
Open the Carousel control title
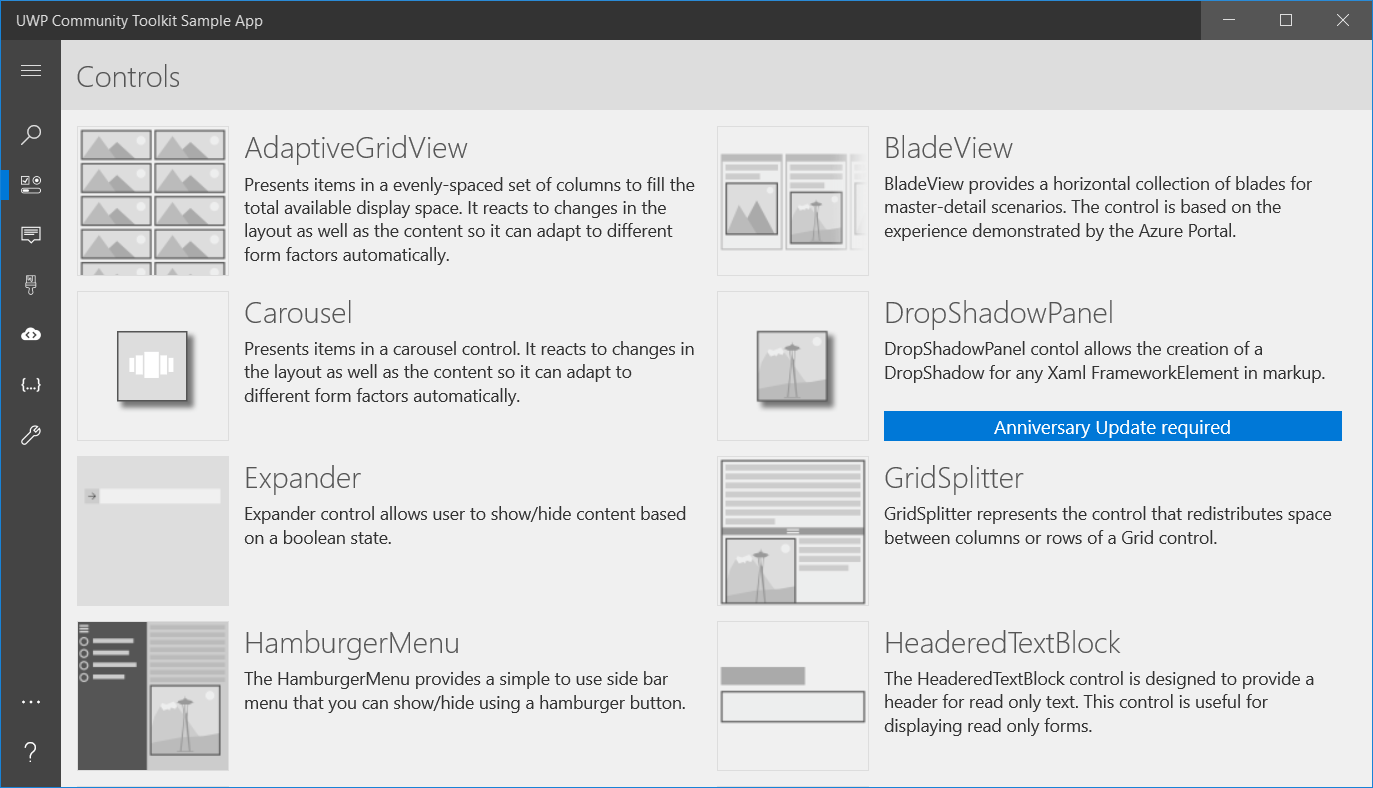[x=298, y=313]
